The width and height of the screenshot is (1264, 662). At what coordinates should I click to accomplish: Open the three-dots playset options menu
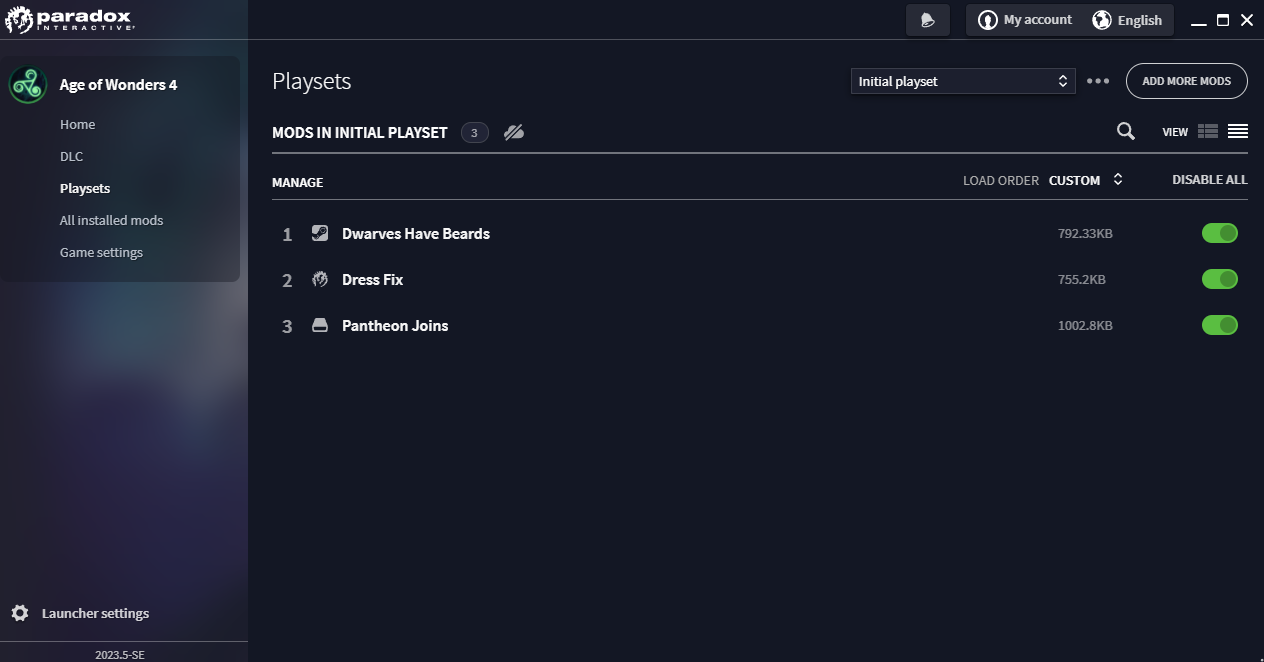tap(1098, 81)
